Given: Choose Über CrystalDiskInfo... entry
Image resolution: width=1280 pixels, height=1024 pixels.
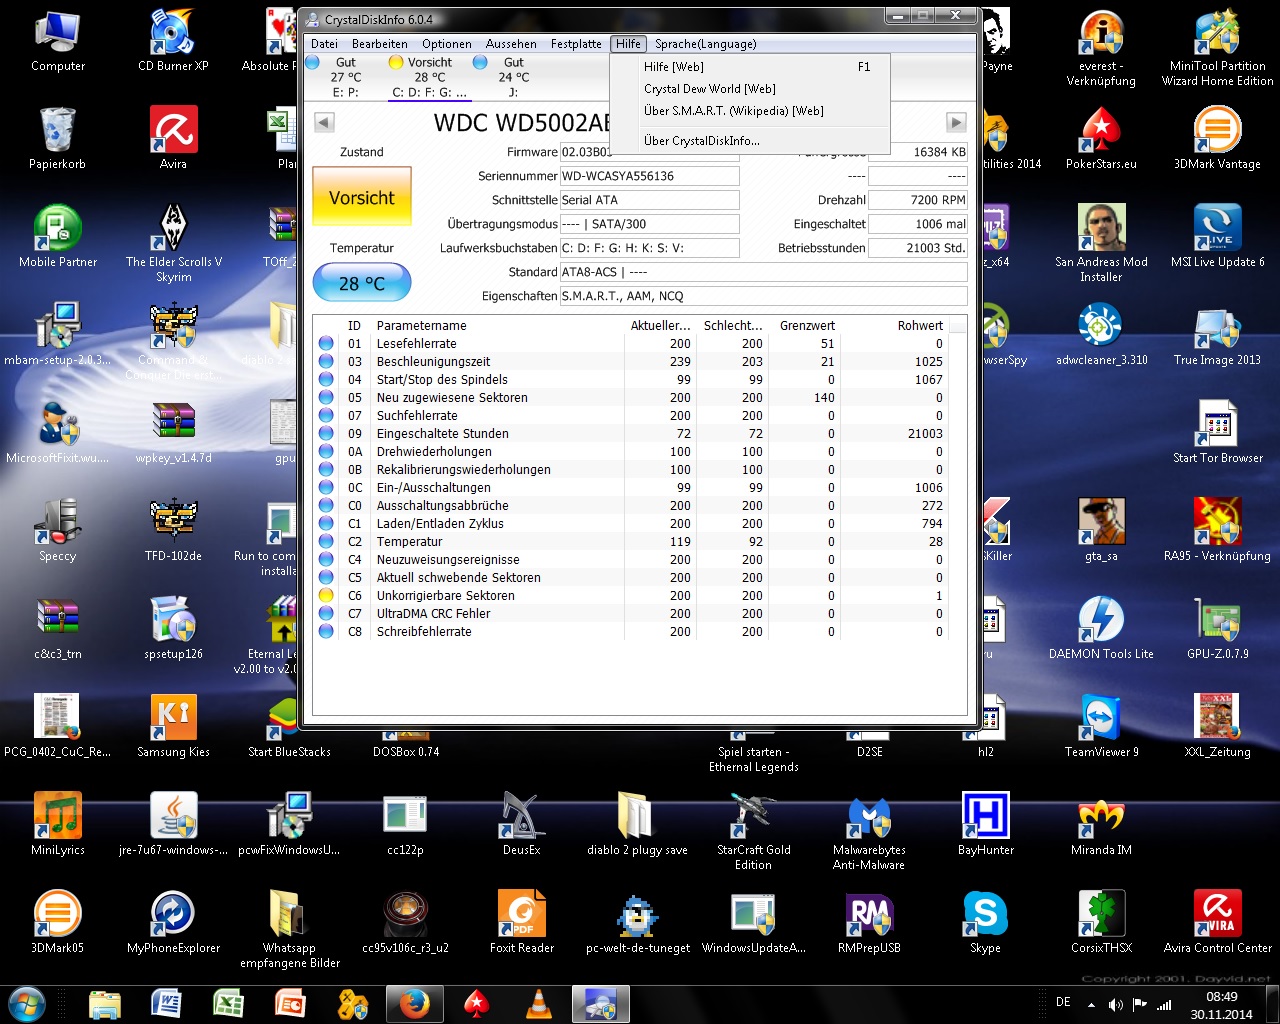Looking at the screenshot, I should point(750,141).
